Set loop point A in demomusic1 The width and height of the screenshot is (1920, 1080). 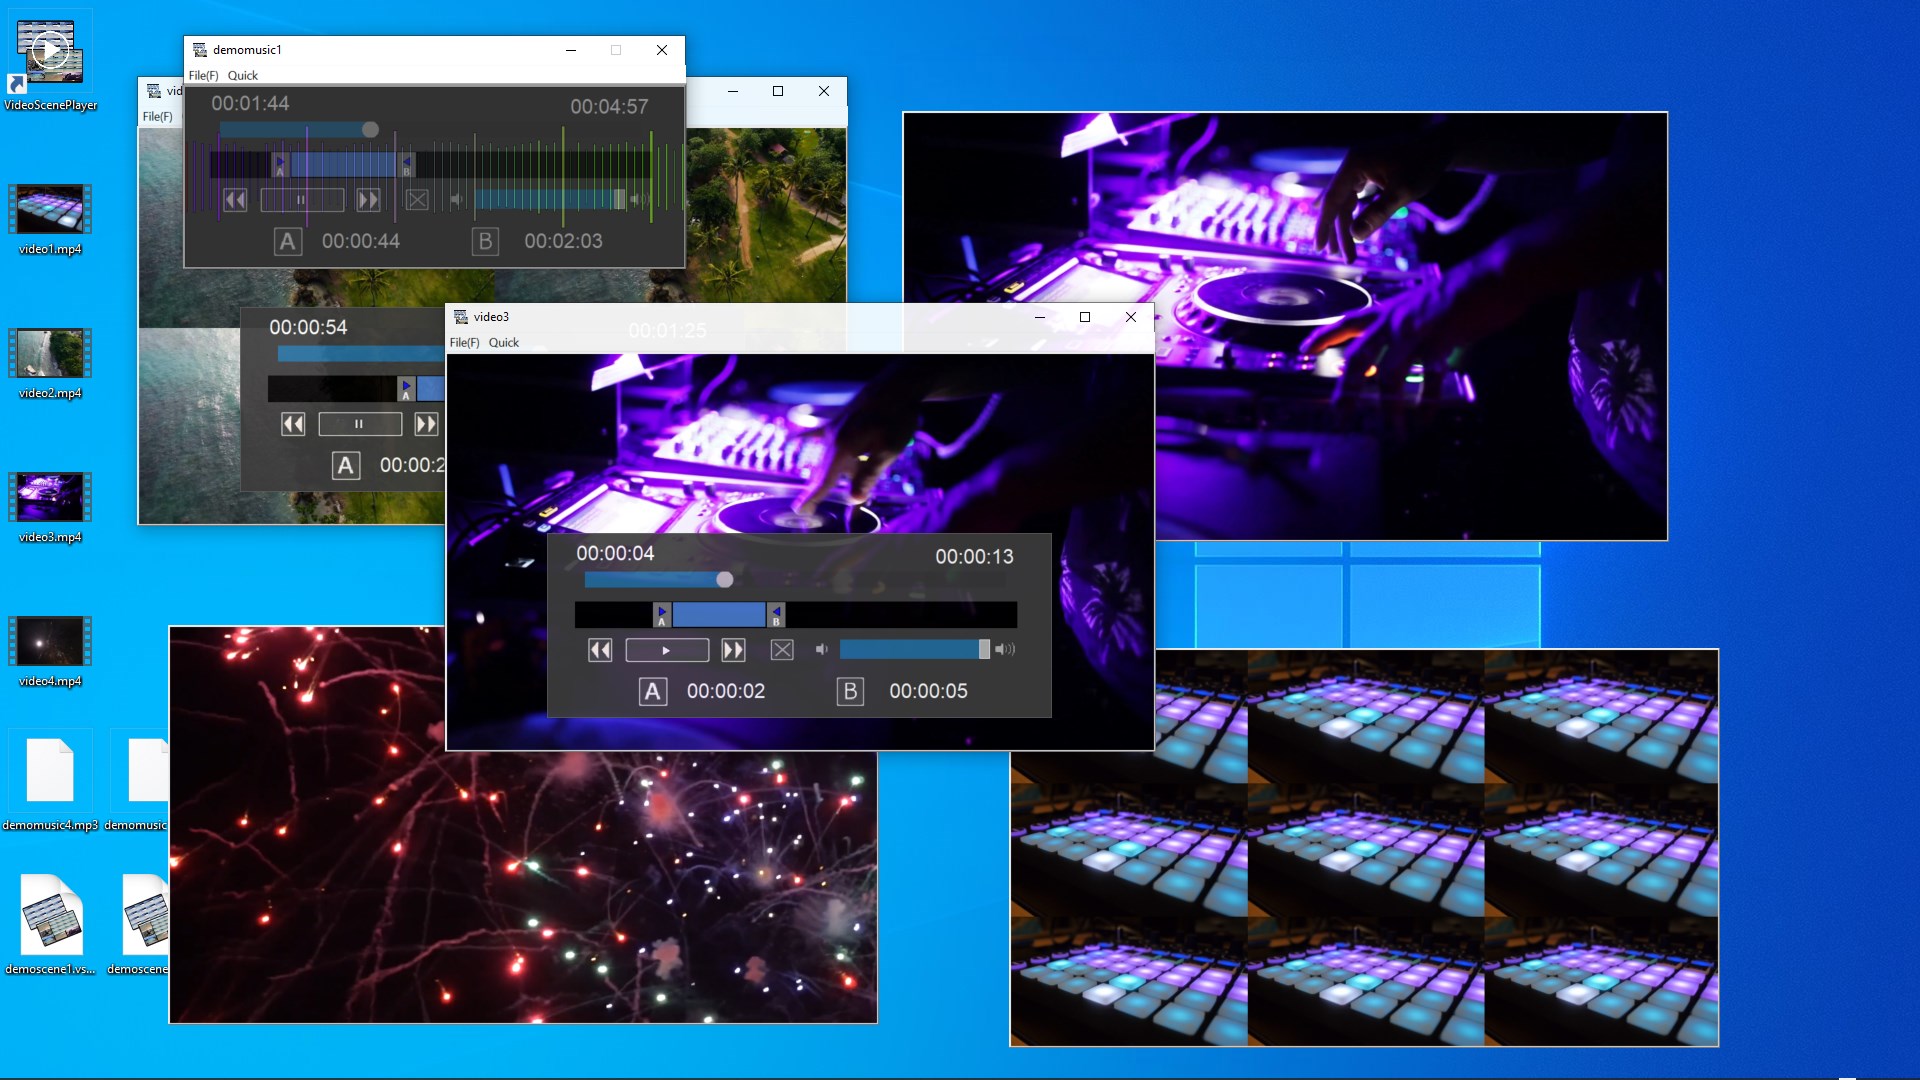288,241
